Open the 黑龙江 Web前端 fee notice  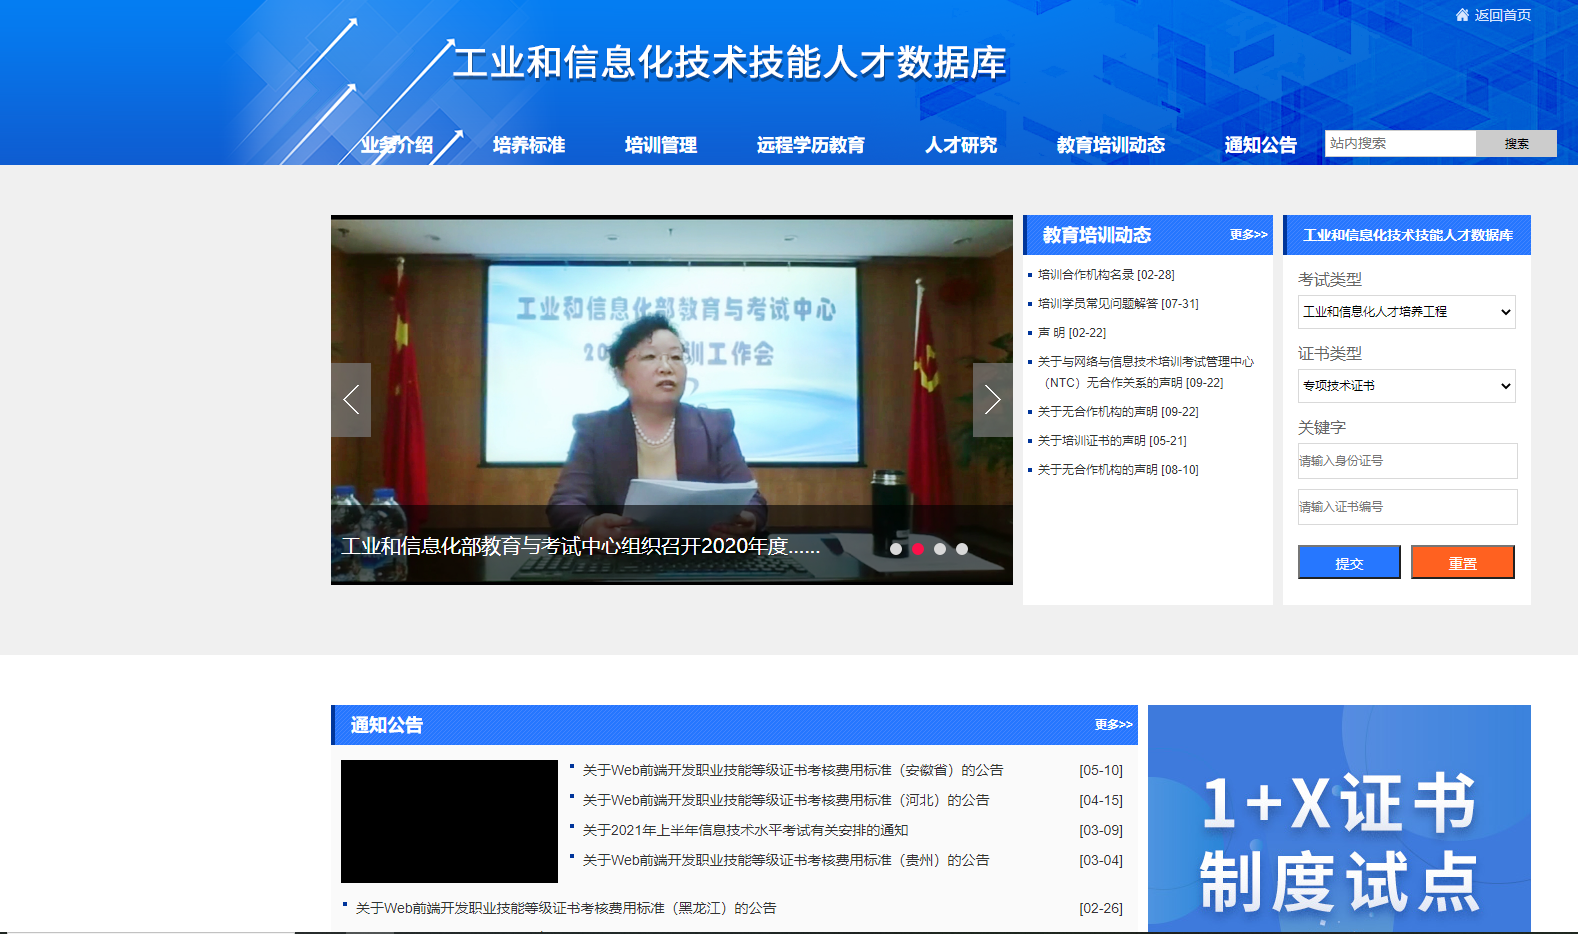[566, 908]
